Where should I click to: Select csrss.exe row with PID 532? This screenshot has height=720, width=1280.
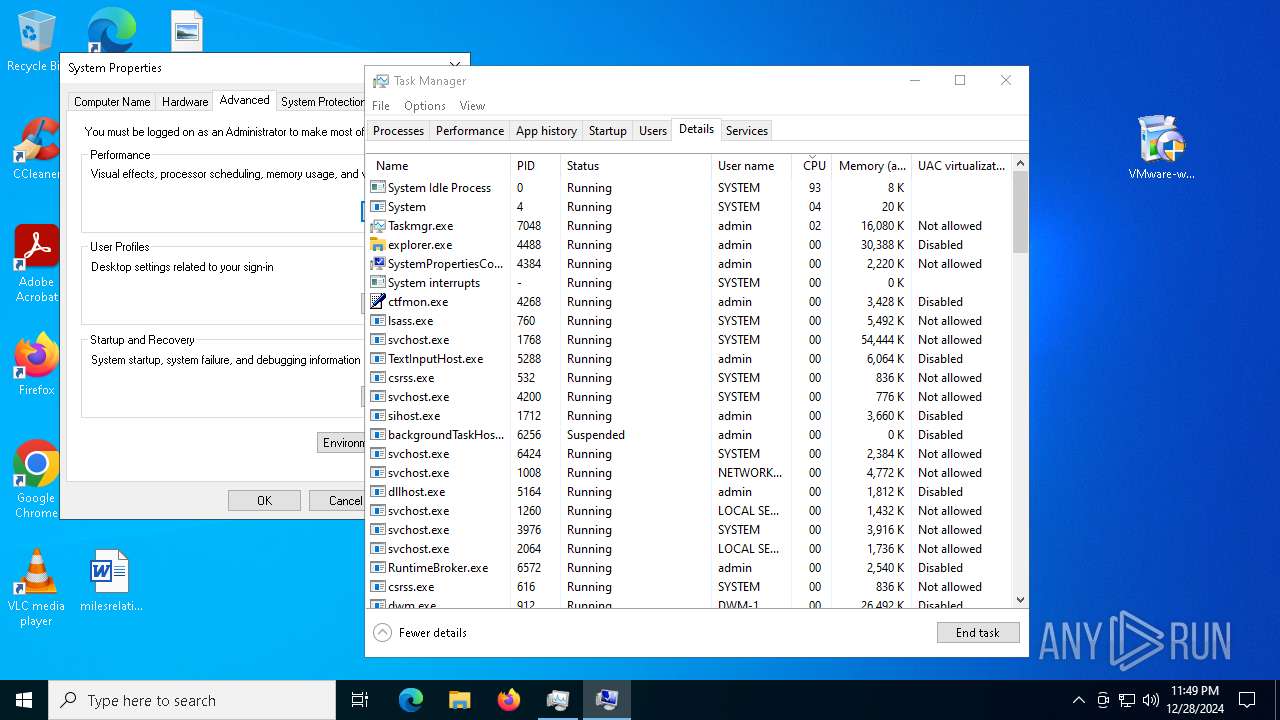[x=689, y=378]
